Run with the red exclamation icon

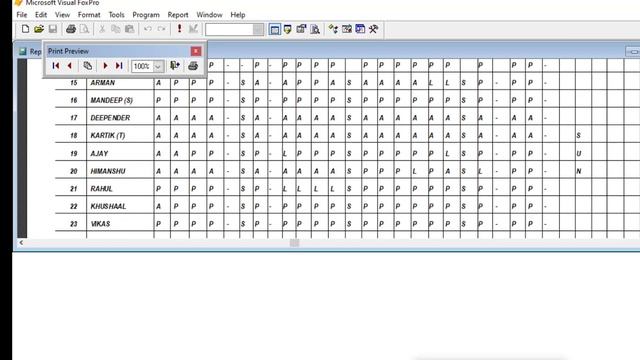tap(179, 29)
